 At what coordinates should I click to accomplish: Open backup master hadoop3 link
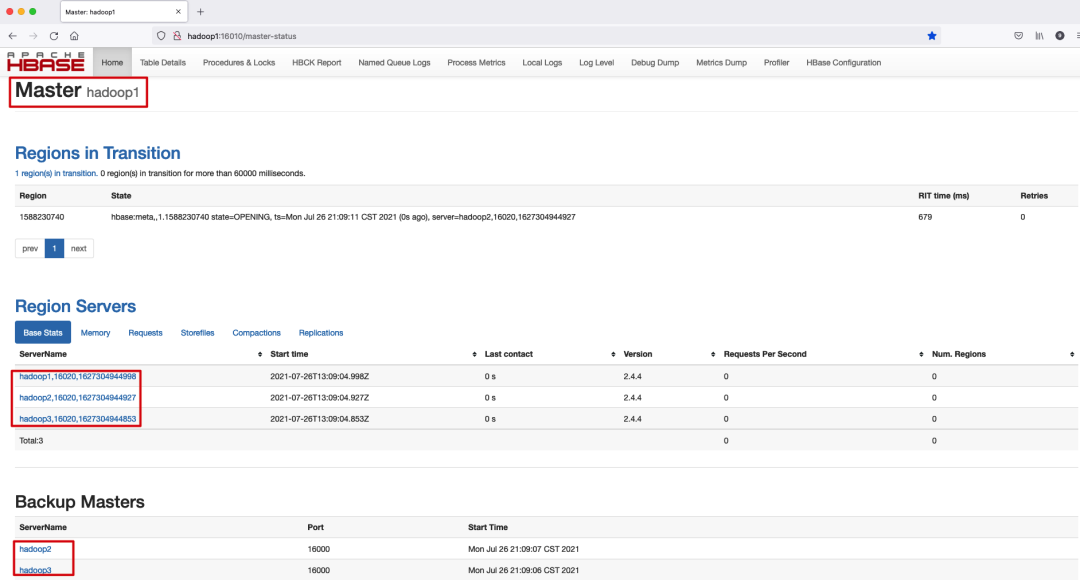[x=35, y=570]
